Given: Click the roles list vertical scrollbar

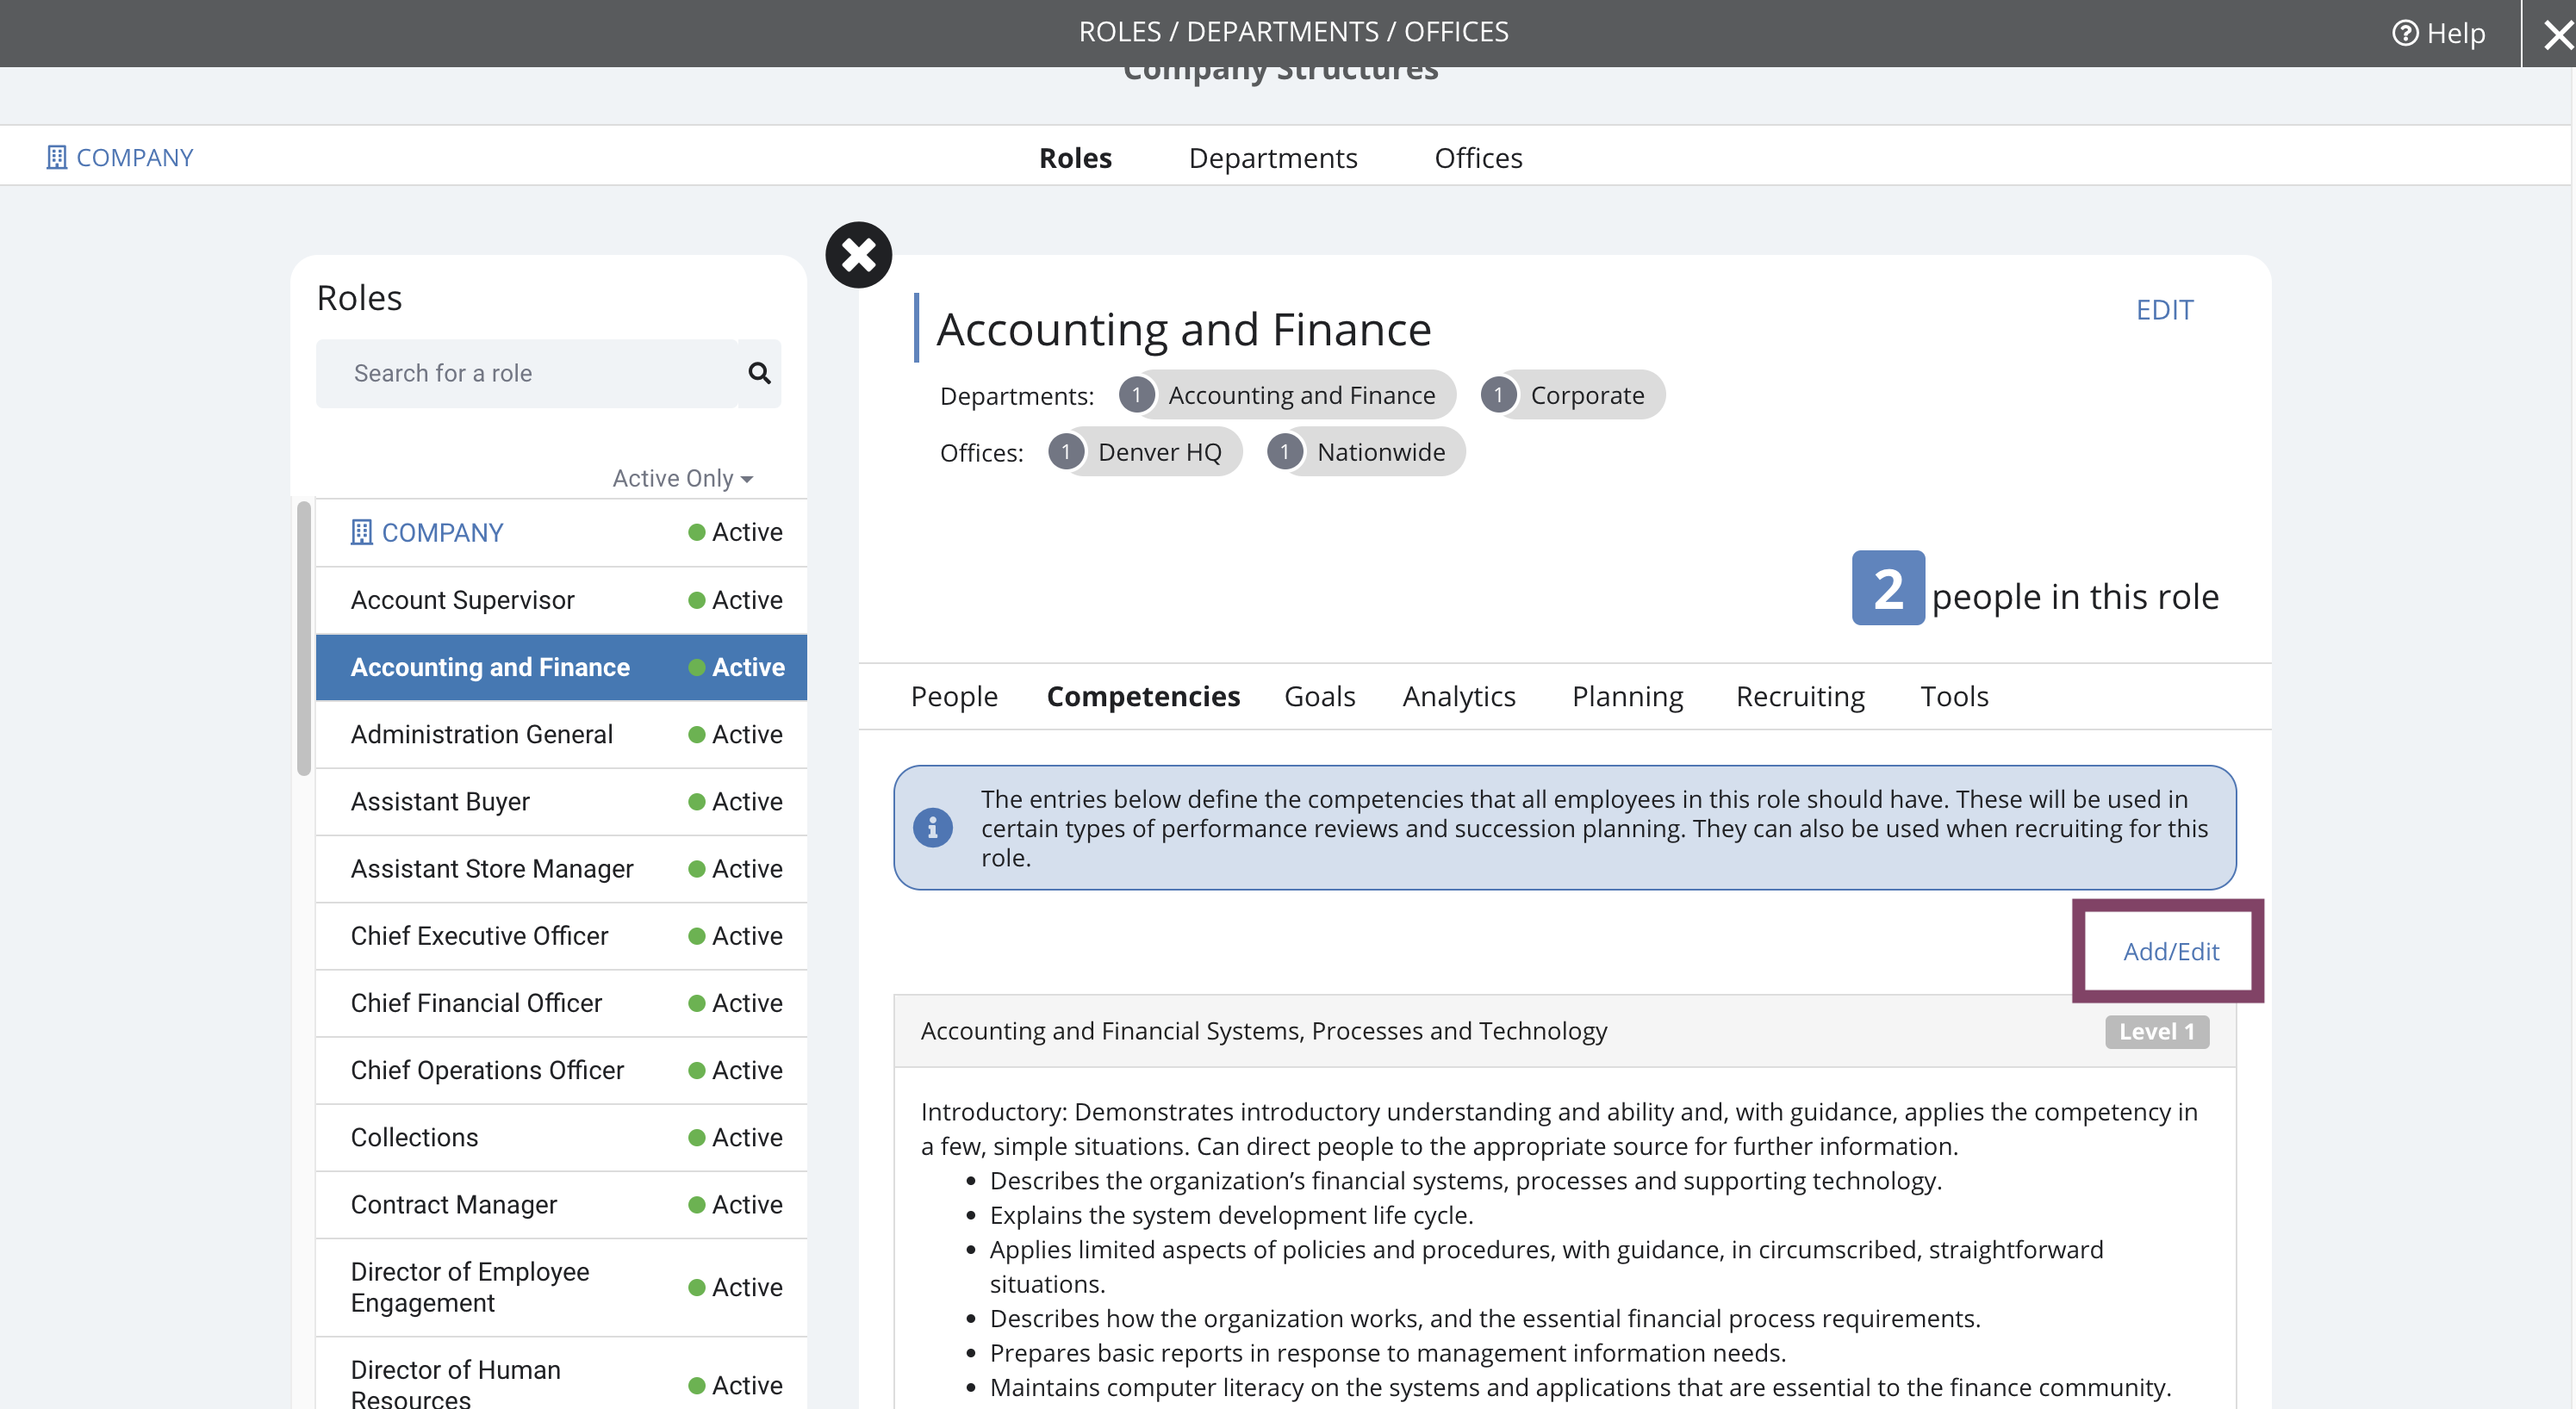Looking at the screenshot, I should pos(304,639).
